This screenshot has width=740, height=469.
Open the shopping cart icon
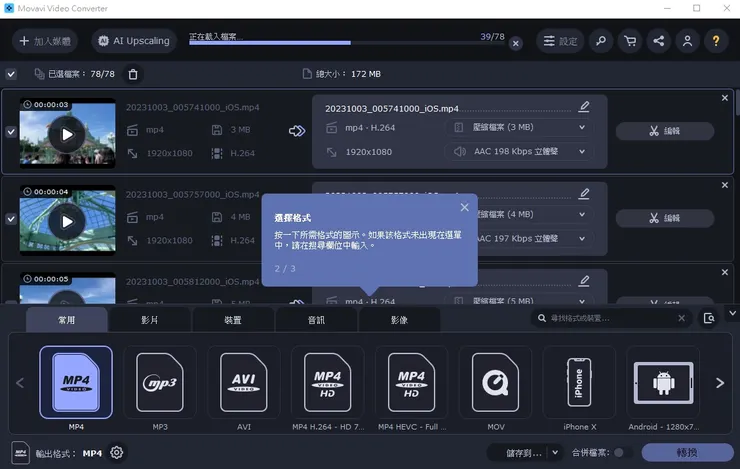tap(630, 41)
